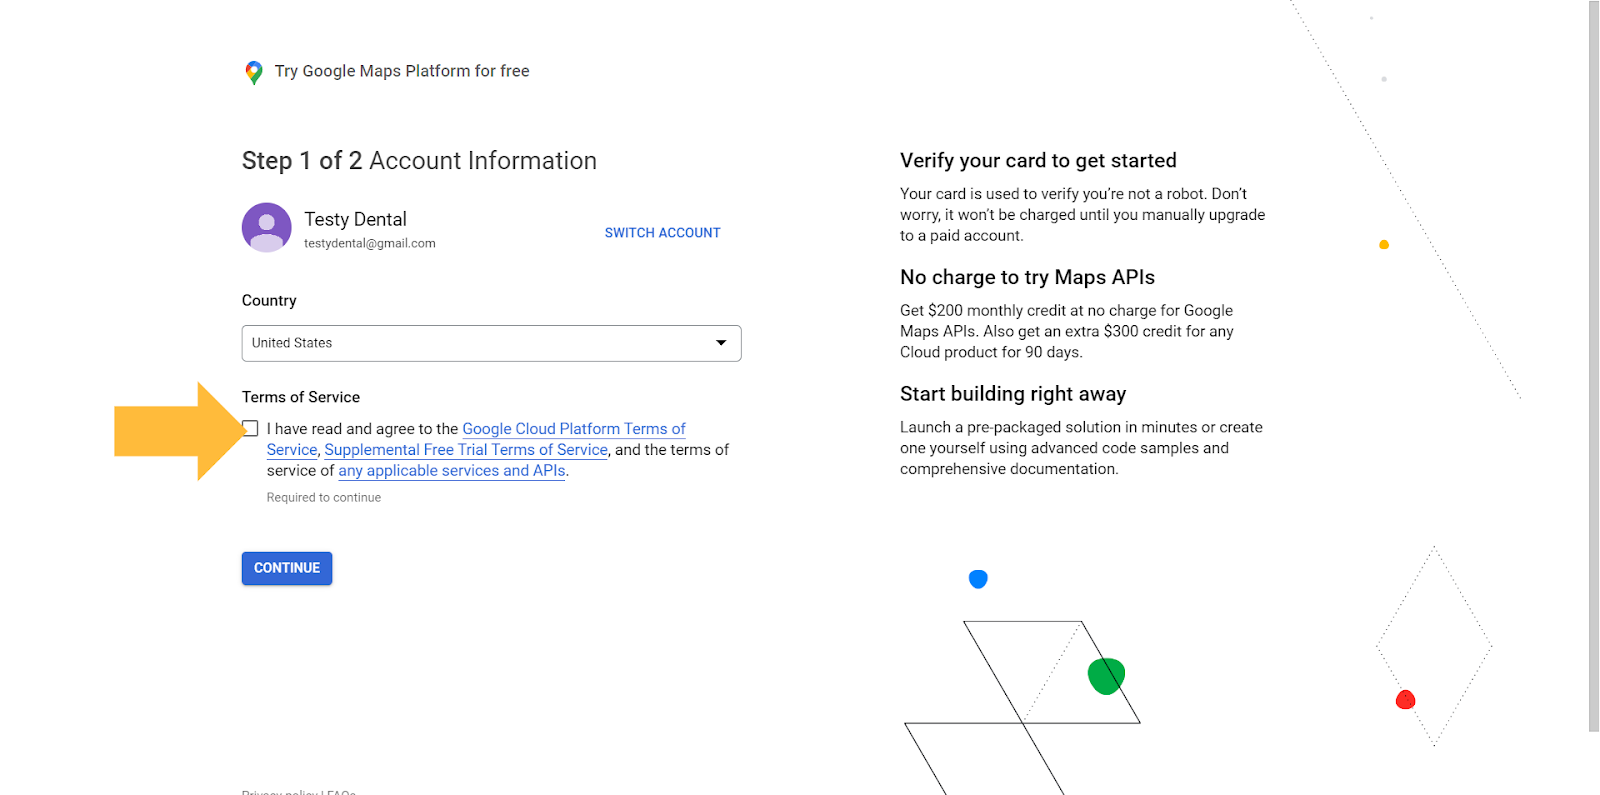Check the Terms of Service agreement checkbox
The height and width of the screenshot is (795, 1600).
250,429
